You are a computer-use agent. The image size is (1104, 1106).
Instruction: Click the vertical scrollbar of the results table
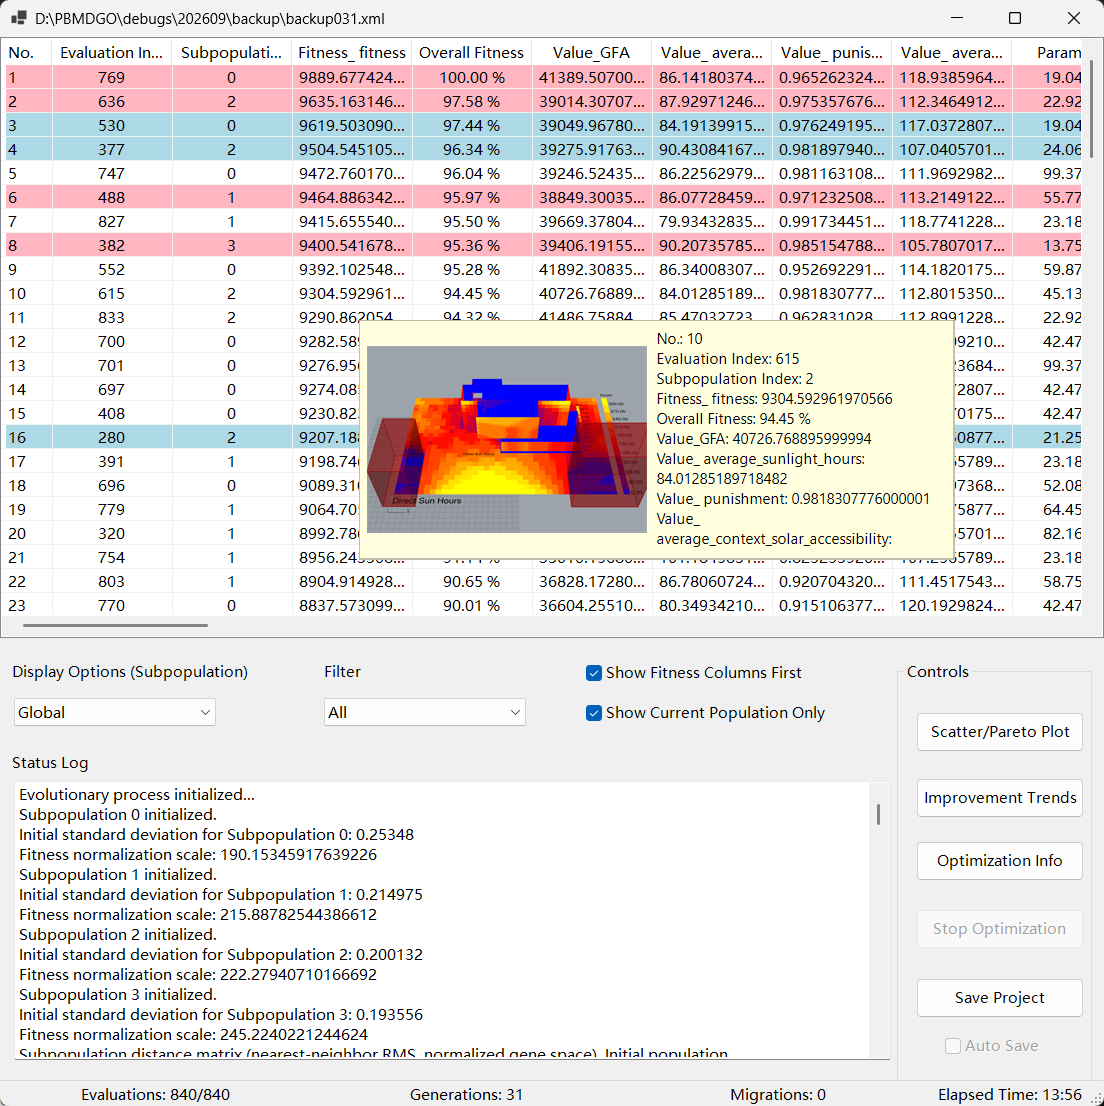1091,109
